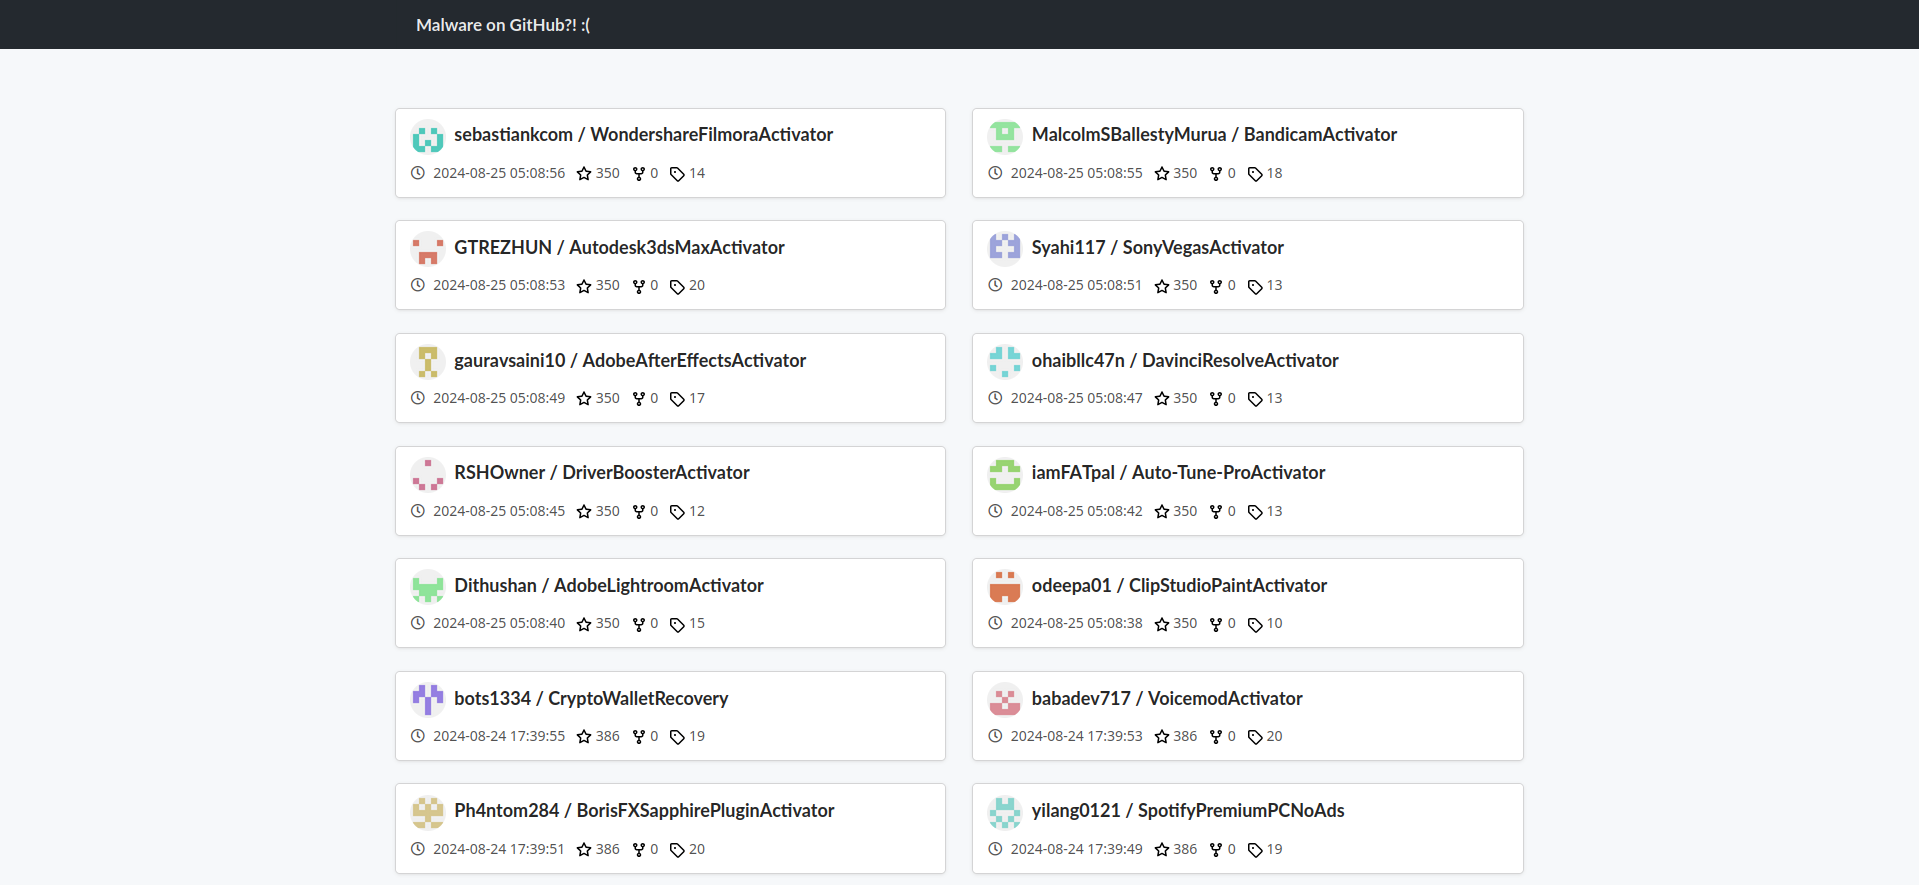Click the Syahi117 avatar icon

[x=1005, y=248]
